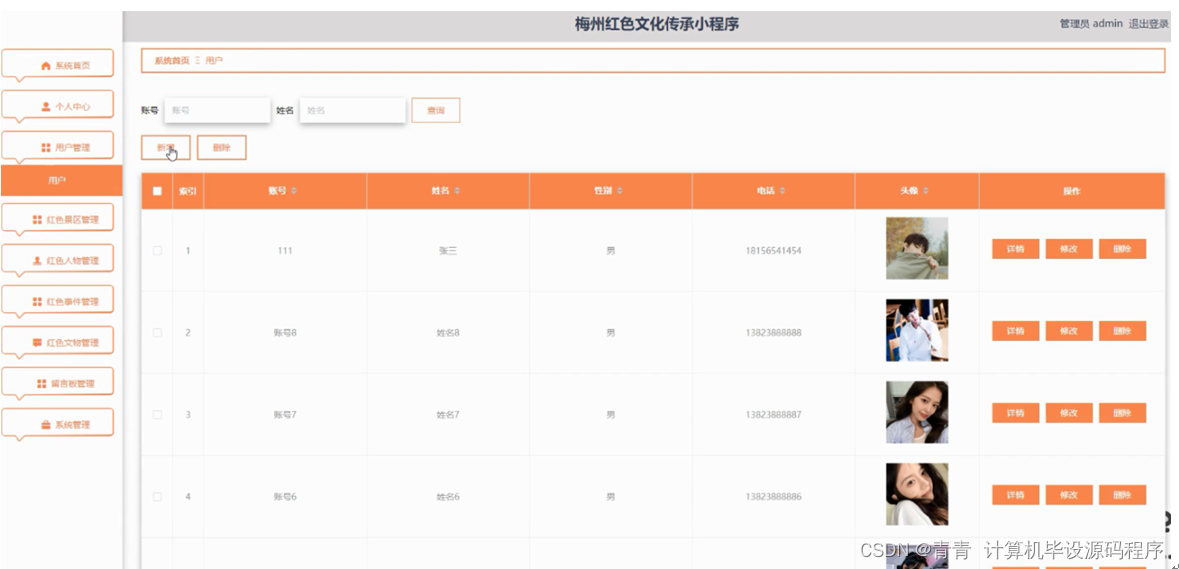Click 删除 for 账号7
This screenshot has height=569, width=1179.
pos(1123,413)
